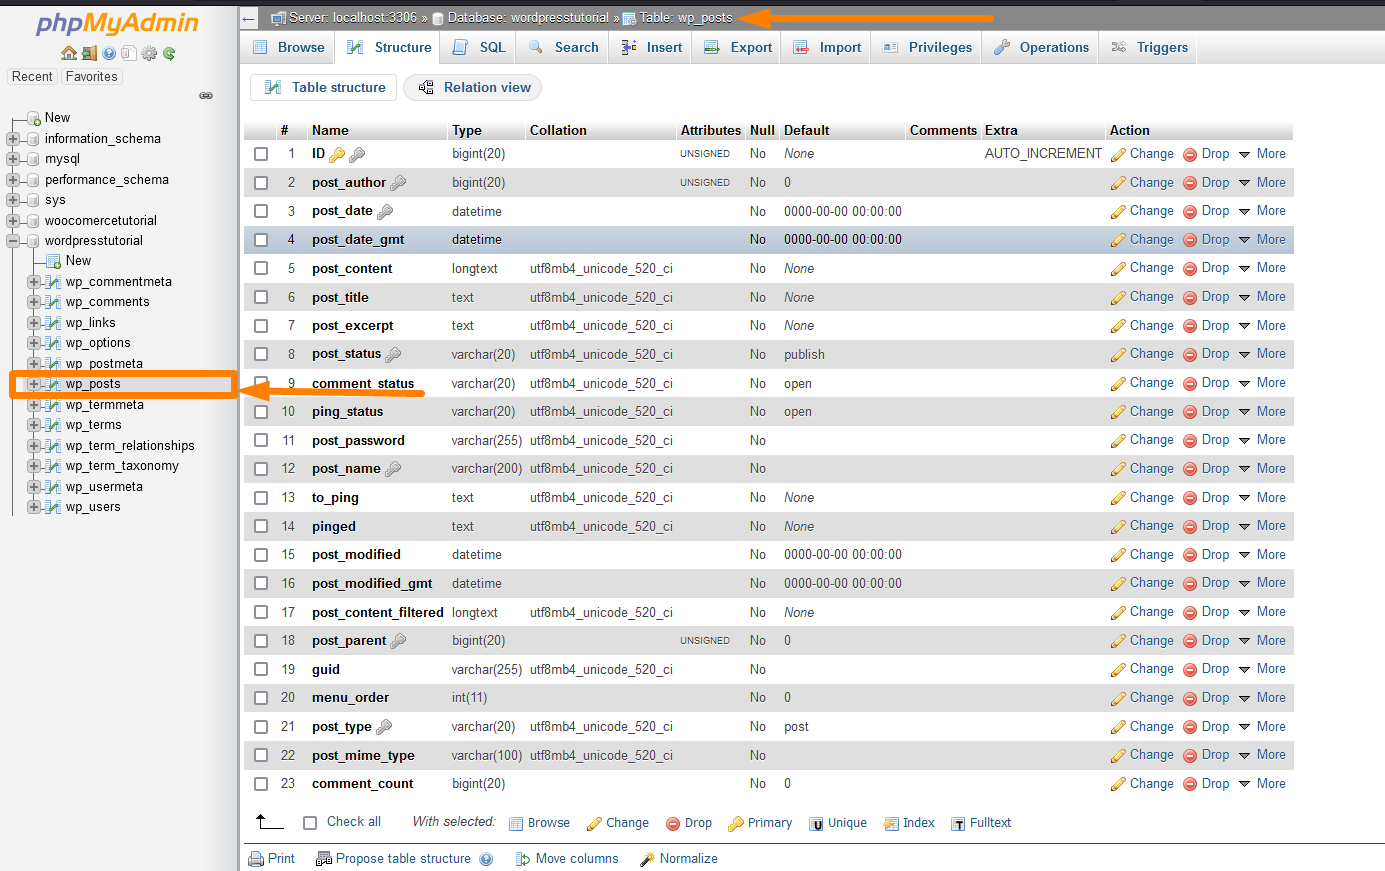Click the Favorites button
The image size is (1385, 871).
click(92, 77)
